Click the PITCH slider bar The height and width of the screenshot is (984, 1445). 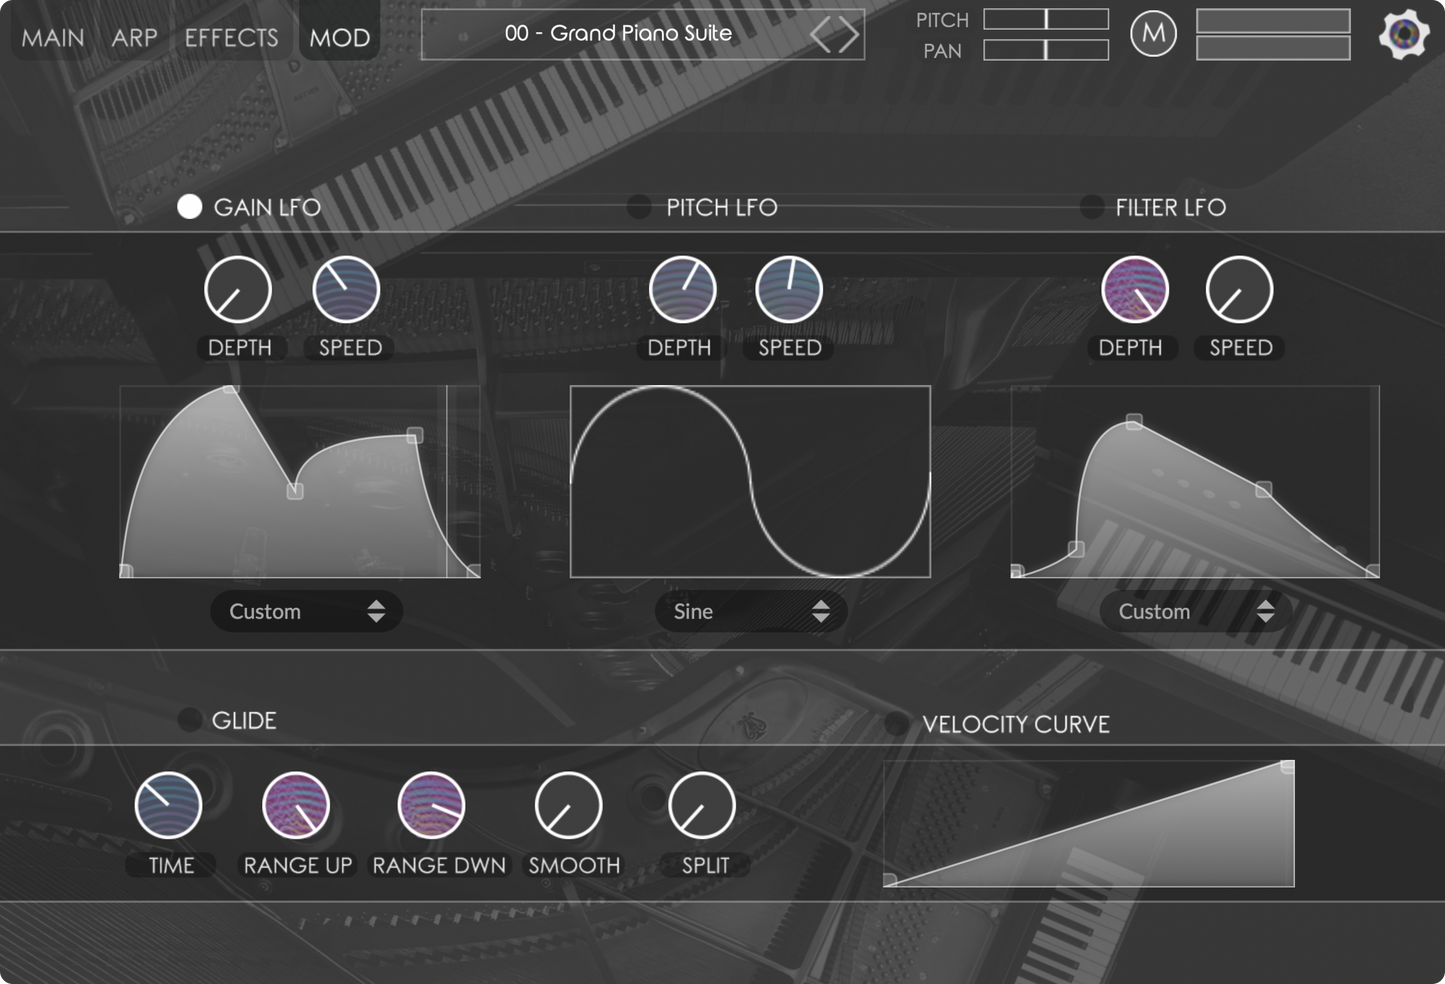(x=1046, y=19)
